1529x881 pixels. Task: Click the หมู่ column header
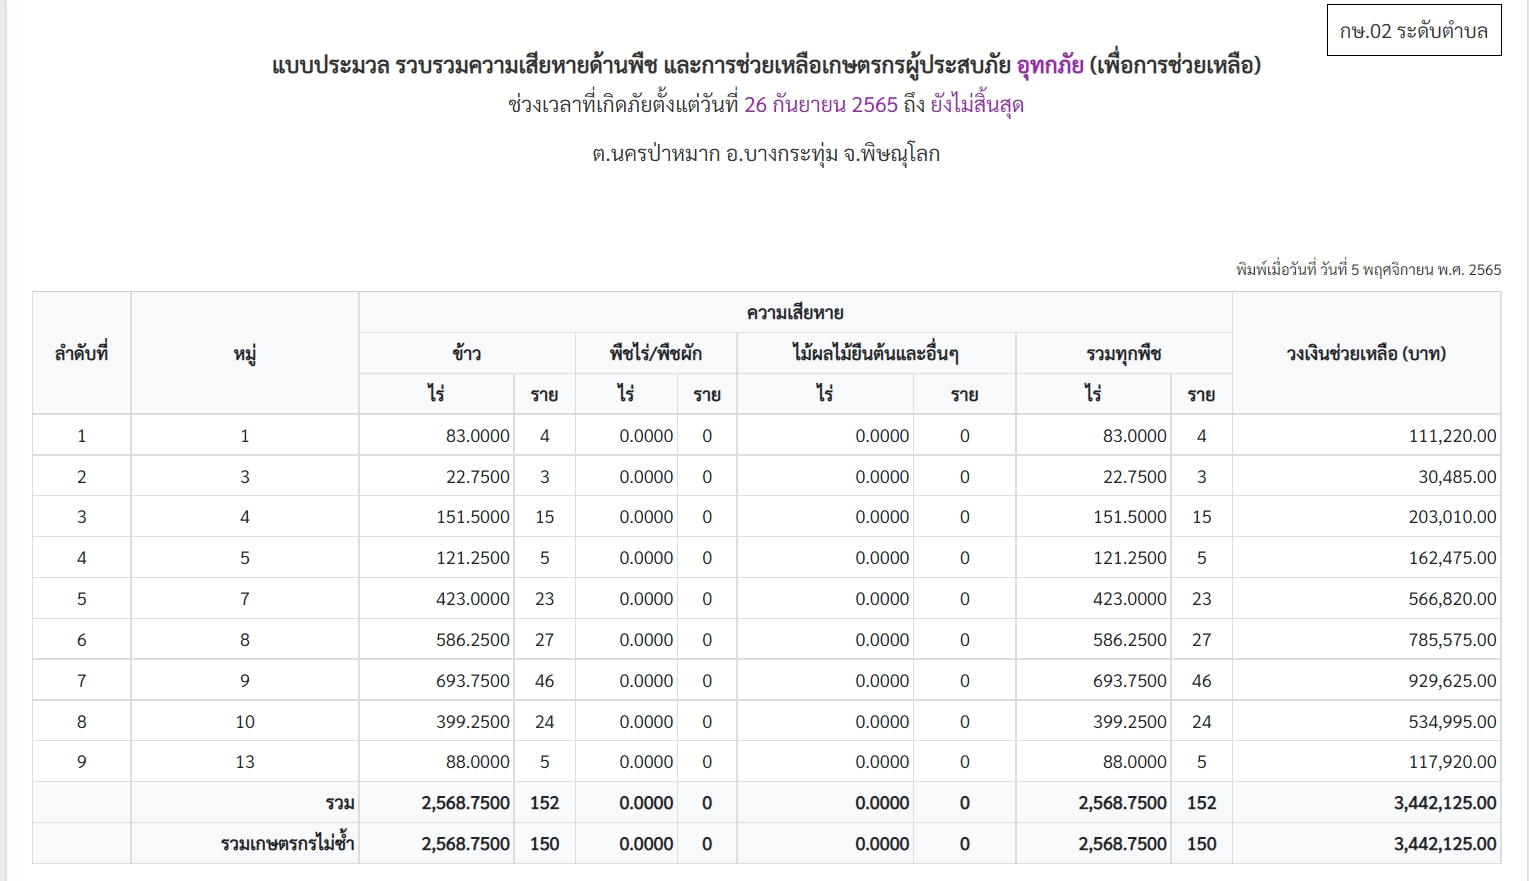click(x=245, y=353)
